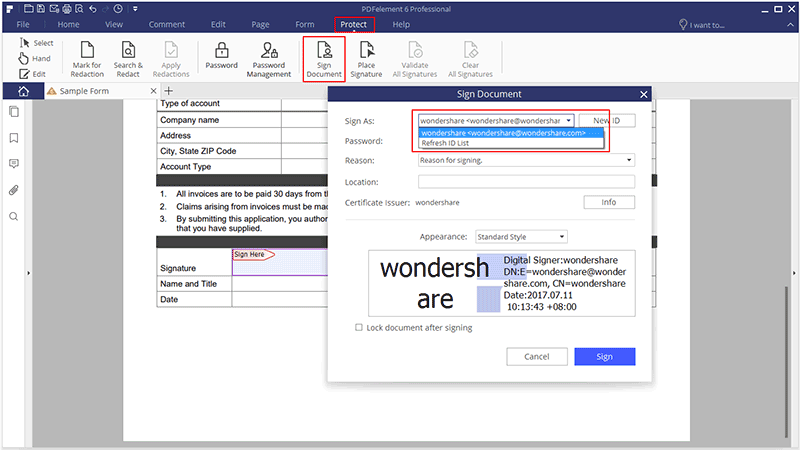Click the Cancel button

click(537, 357)
